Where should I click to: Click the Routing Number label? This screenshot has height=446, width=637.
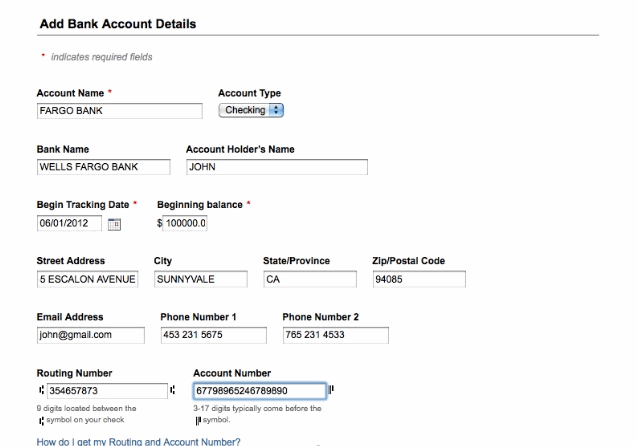(x=74, y=373)
